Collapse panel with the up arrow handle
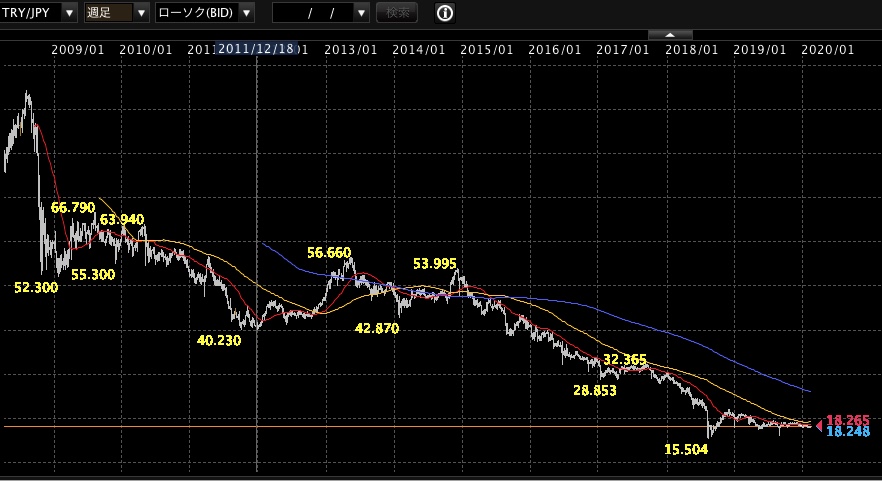Viewport: 882px width, 481px height. [670, 35]
